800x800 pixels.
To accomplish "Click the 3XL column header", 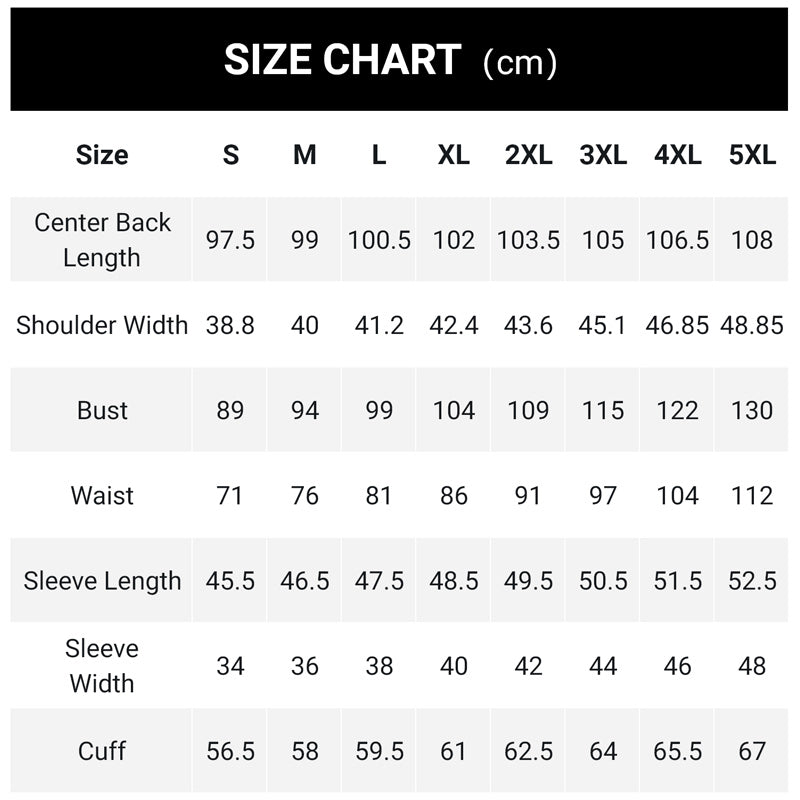I will pyautogui.click(x=603, y=155).
